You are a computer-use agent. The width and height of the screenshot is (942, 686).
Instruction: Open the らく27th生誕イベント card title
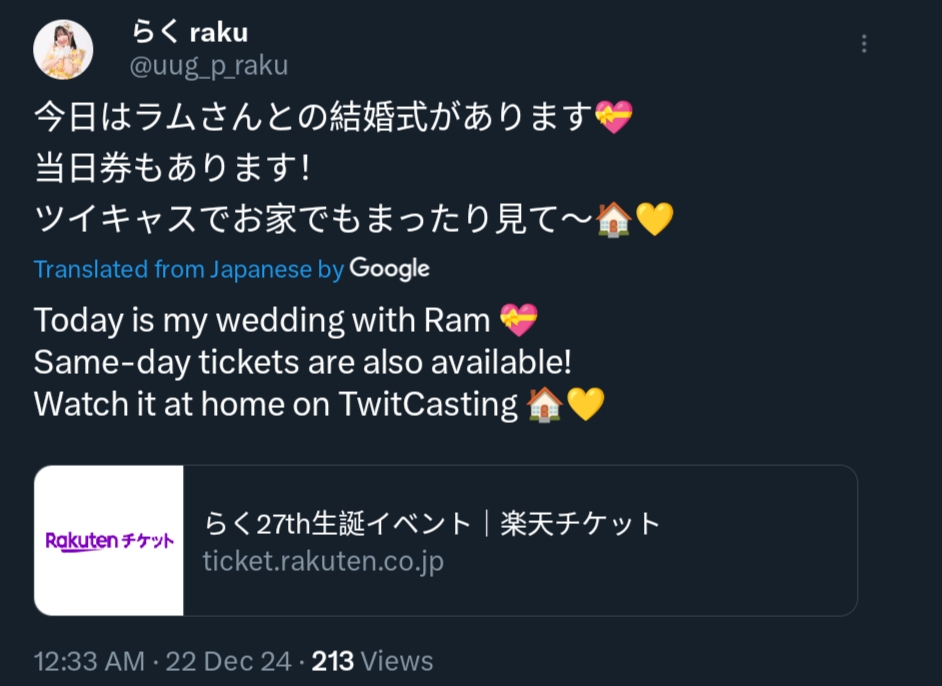pos(431,523)
